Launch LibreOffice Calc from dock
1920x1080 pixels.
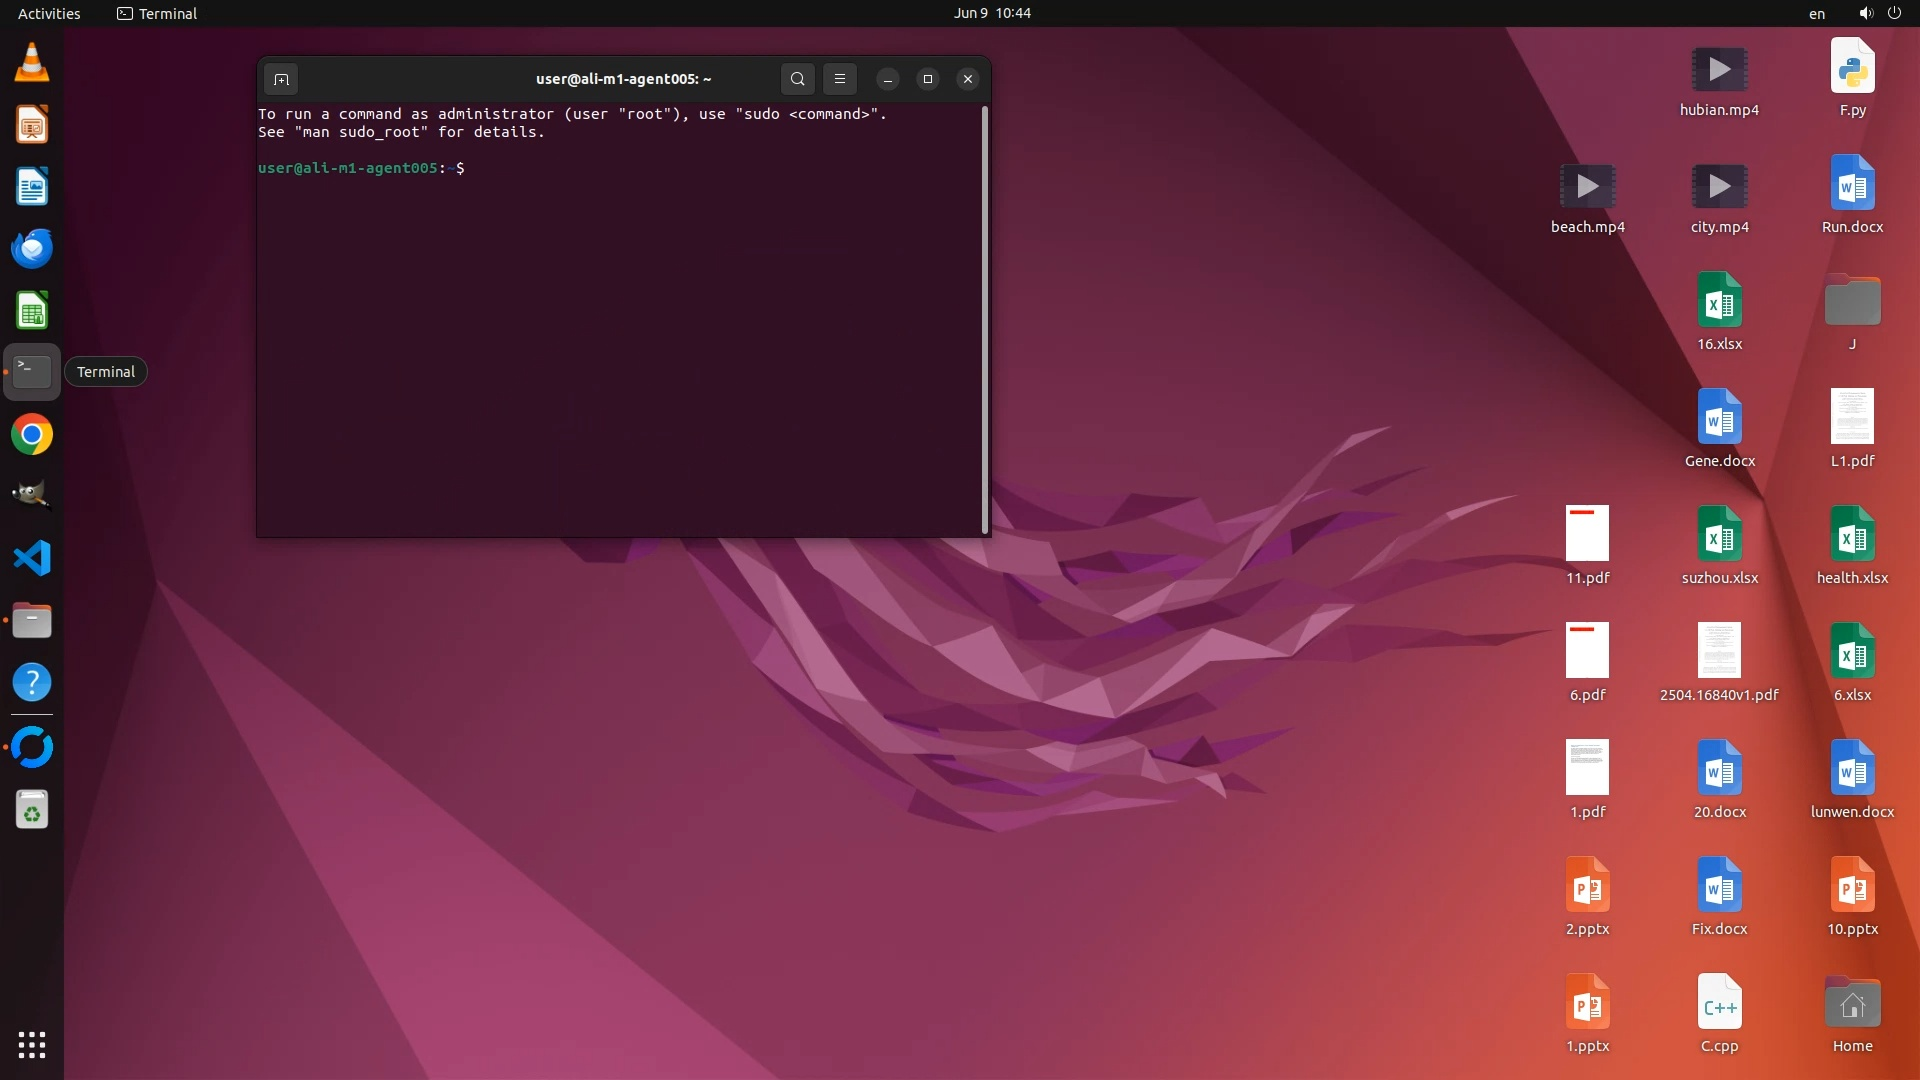click(32, 311)
